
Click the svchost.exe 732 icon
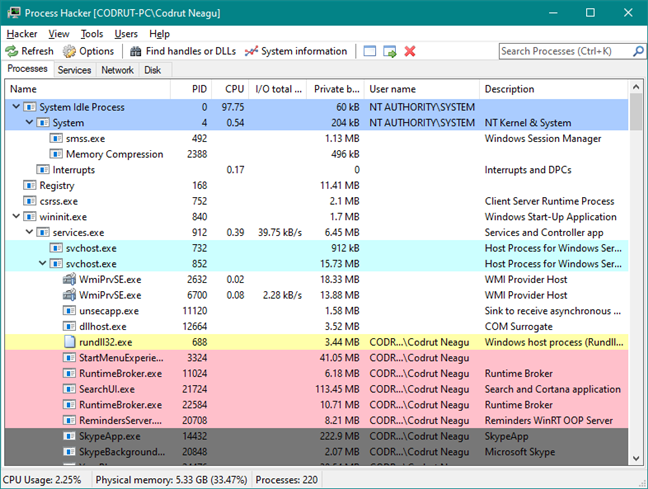(56, 248)
